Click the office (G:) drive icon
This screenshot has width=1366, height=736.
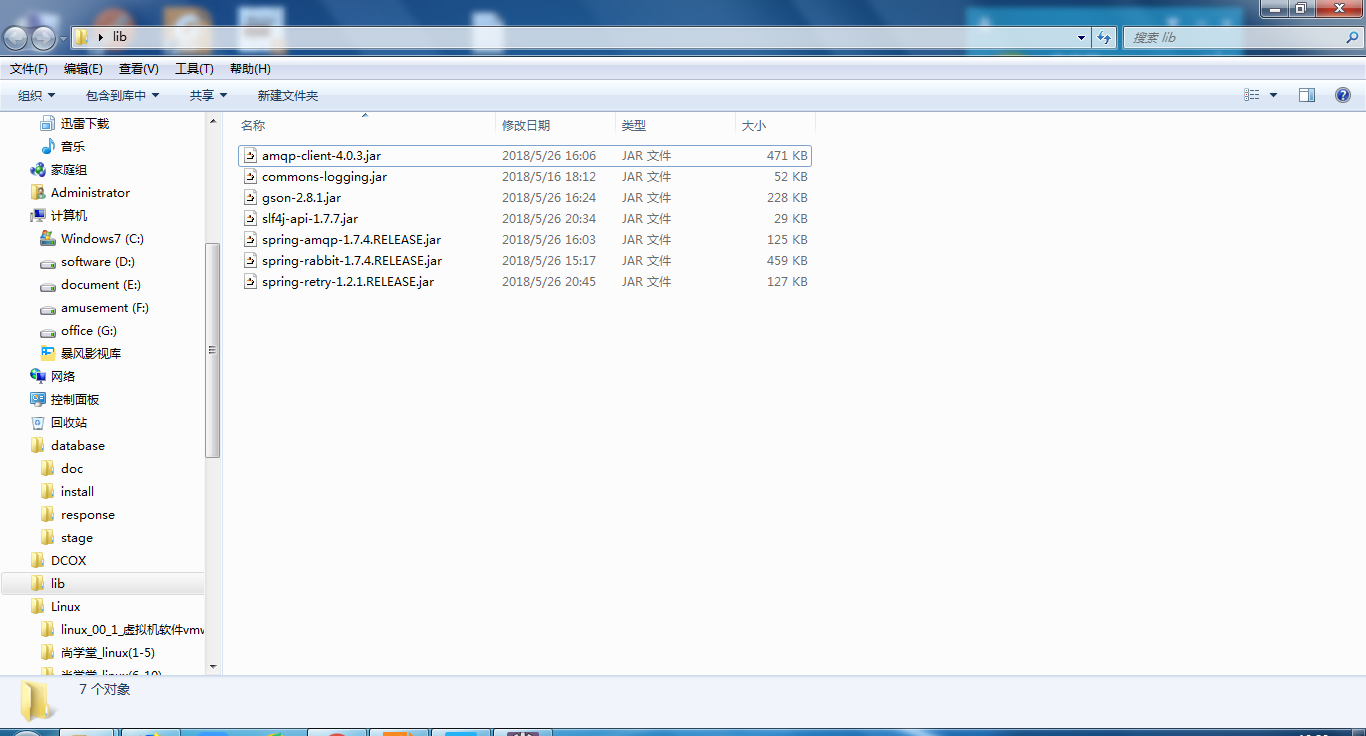pos(47,331)
